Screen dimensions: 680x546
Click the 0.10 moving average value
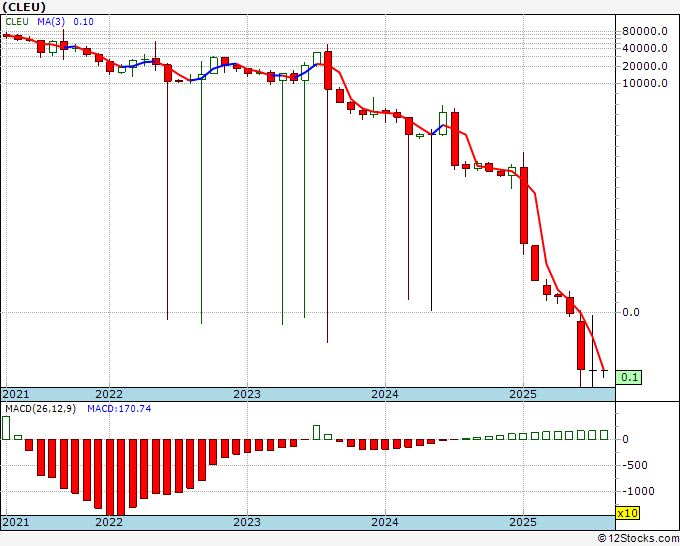coord(83,22)
